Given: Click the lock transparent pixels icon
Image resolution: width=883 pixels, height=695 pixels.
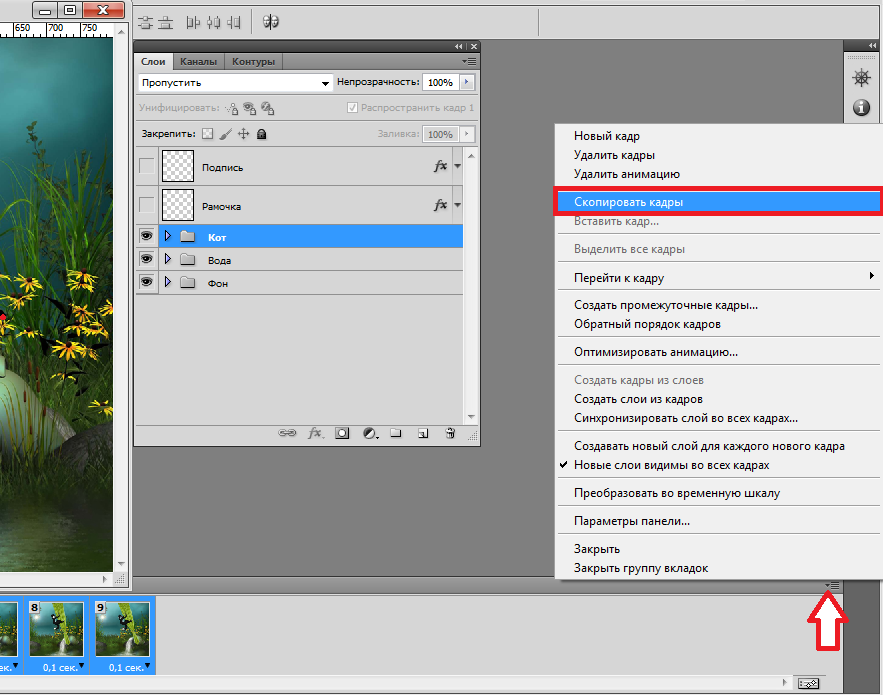Looking at the screenshot, I should 208,134.
